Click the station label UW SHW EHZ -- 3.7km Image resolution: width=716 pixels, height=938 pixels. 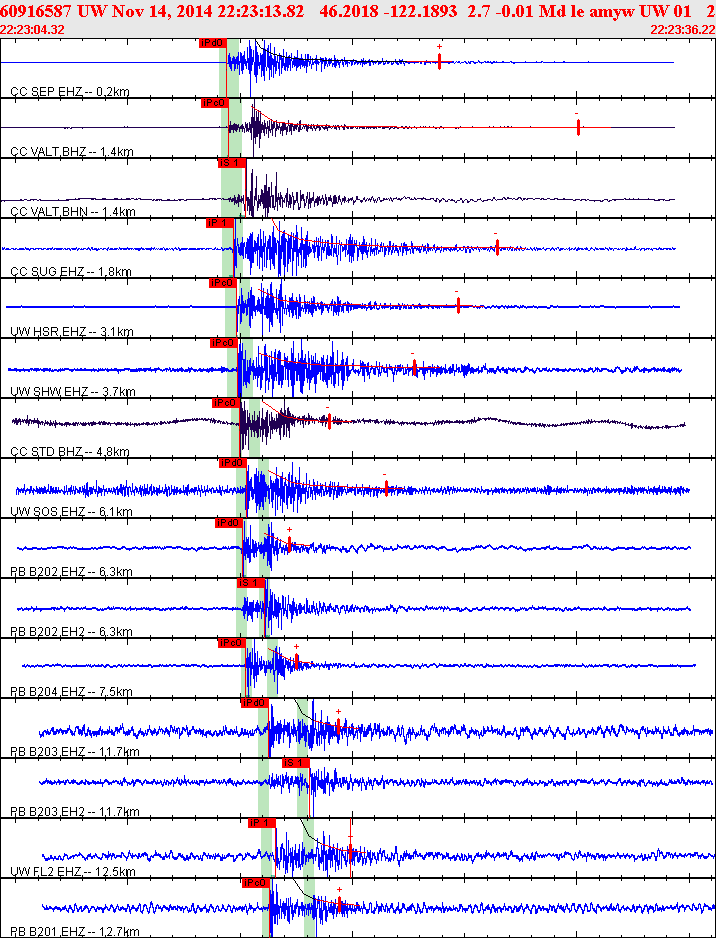[x=74, y=392]
